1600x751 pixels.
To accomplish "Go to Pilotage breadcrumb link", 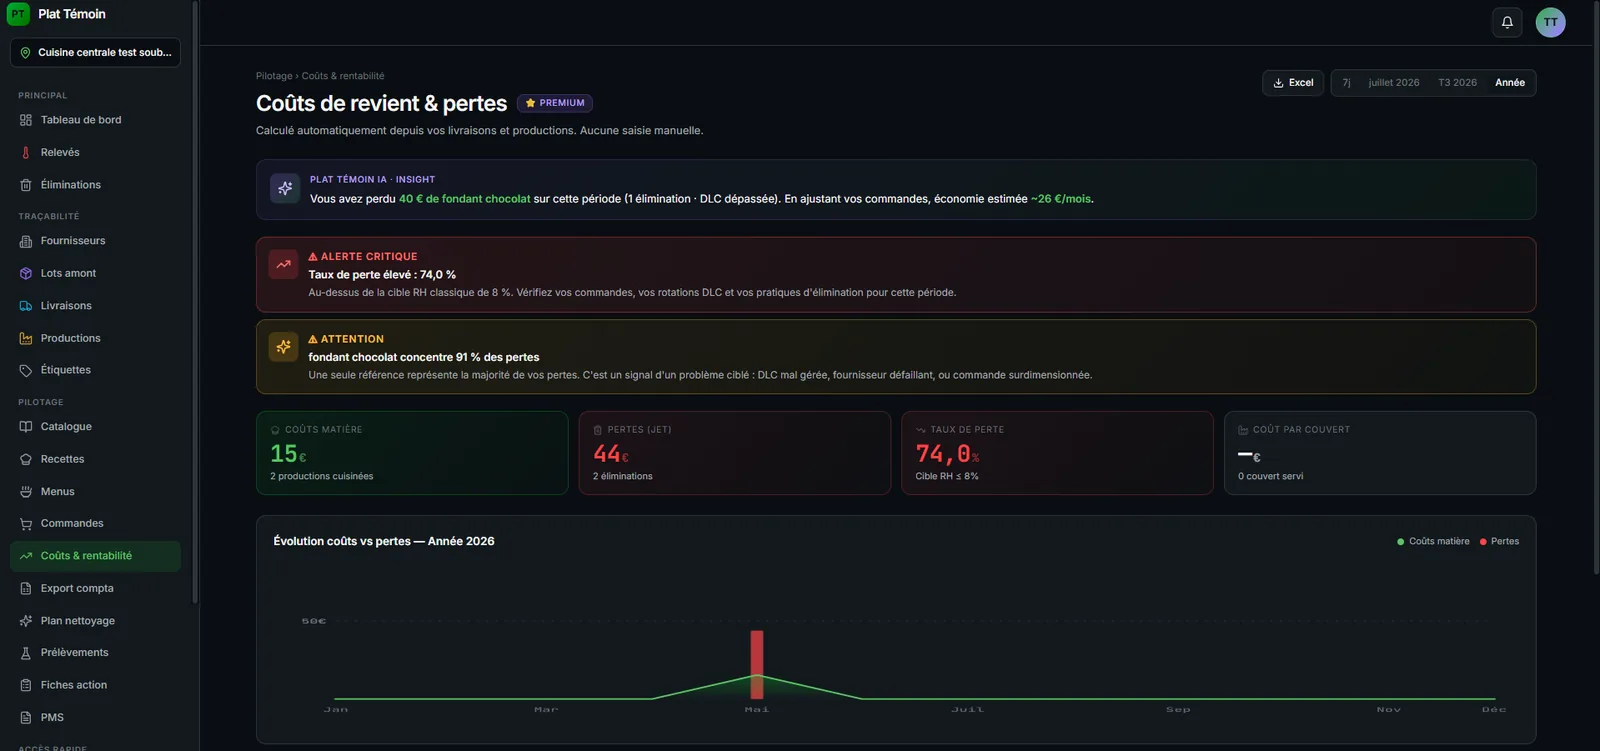I will pyautogui.click(x=274, y=76).
